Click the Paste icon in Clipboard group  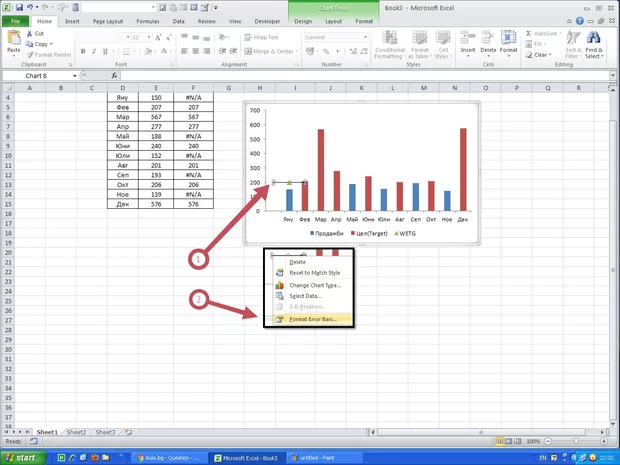(x=14, y=38)
